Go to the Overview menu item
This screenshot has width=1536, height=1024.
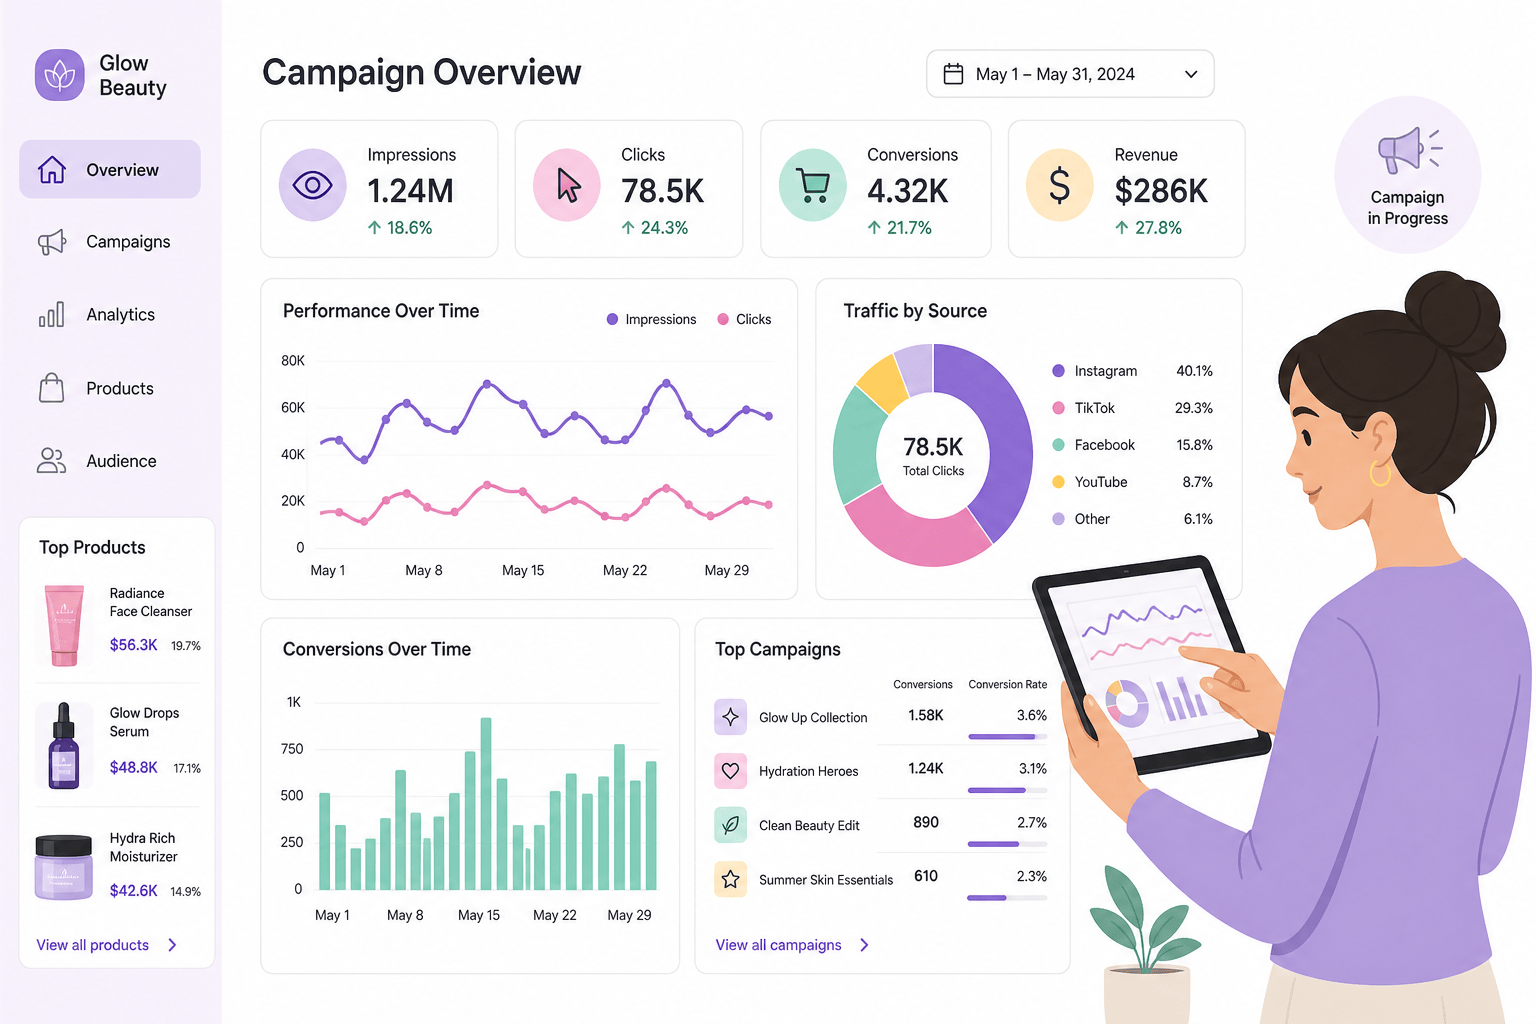(110, 169)
